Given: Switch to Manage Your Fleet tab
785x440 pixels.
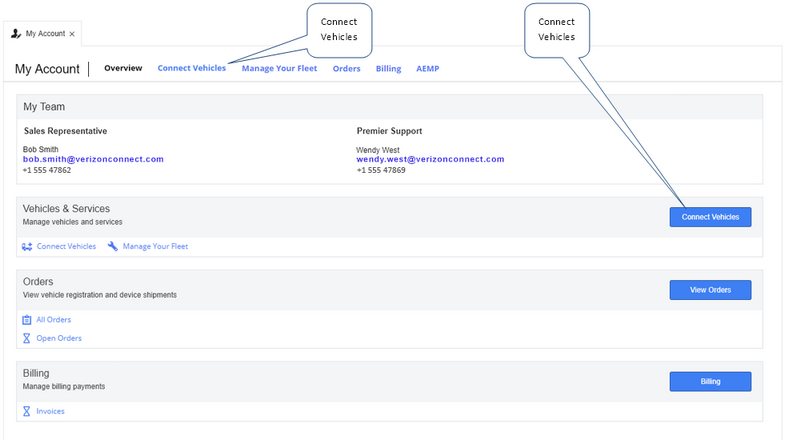Looking at the screenshot, I should point(279,69).
